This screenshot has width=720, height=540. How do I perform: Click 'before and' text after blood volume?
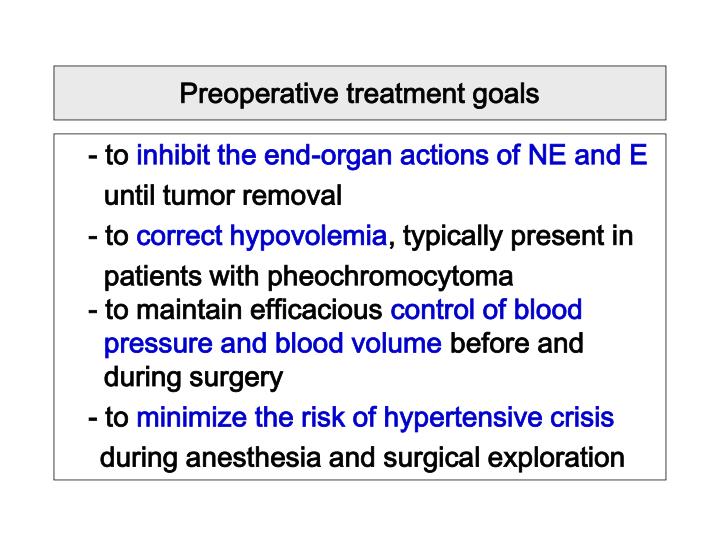[517, 343]
